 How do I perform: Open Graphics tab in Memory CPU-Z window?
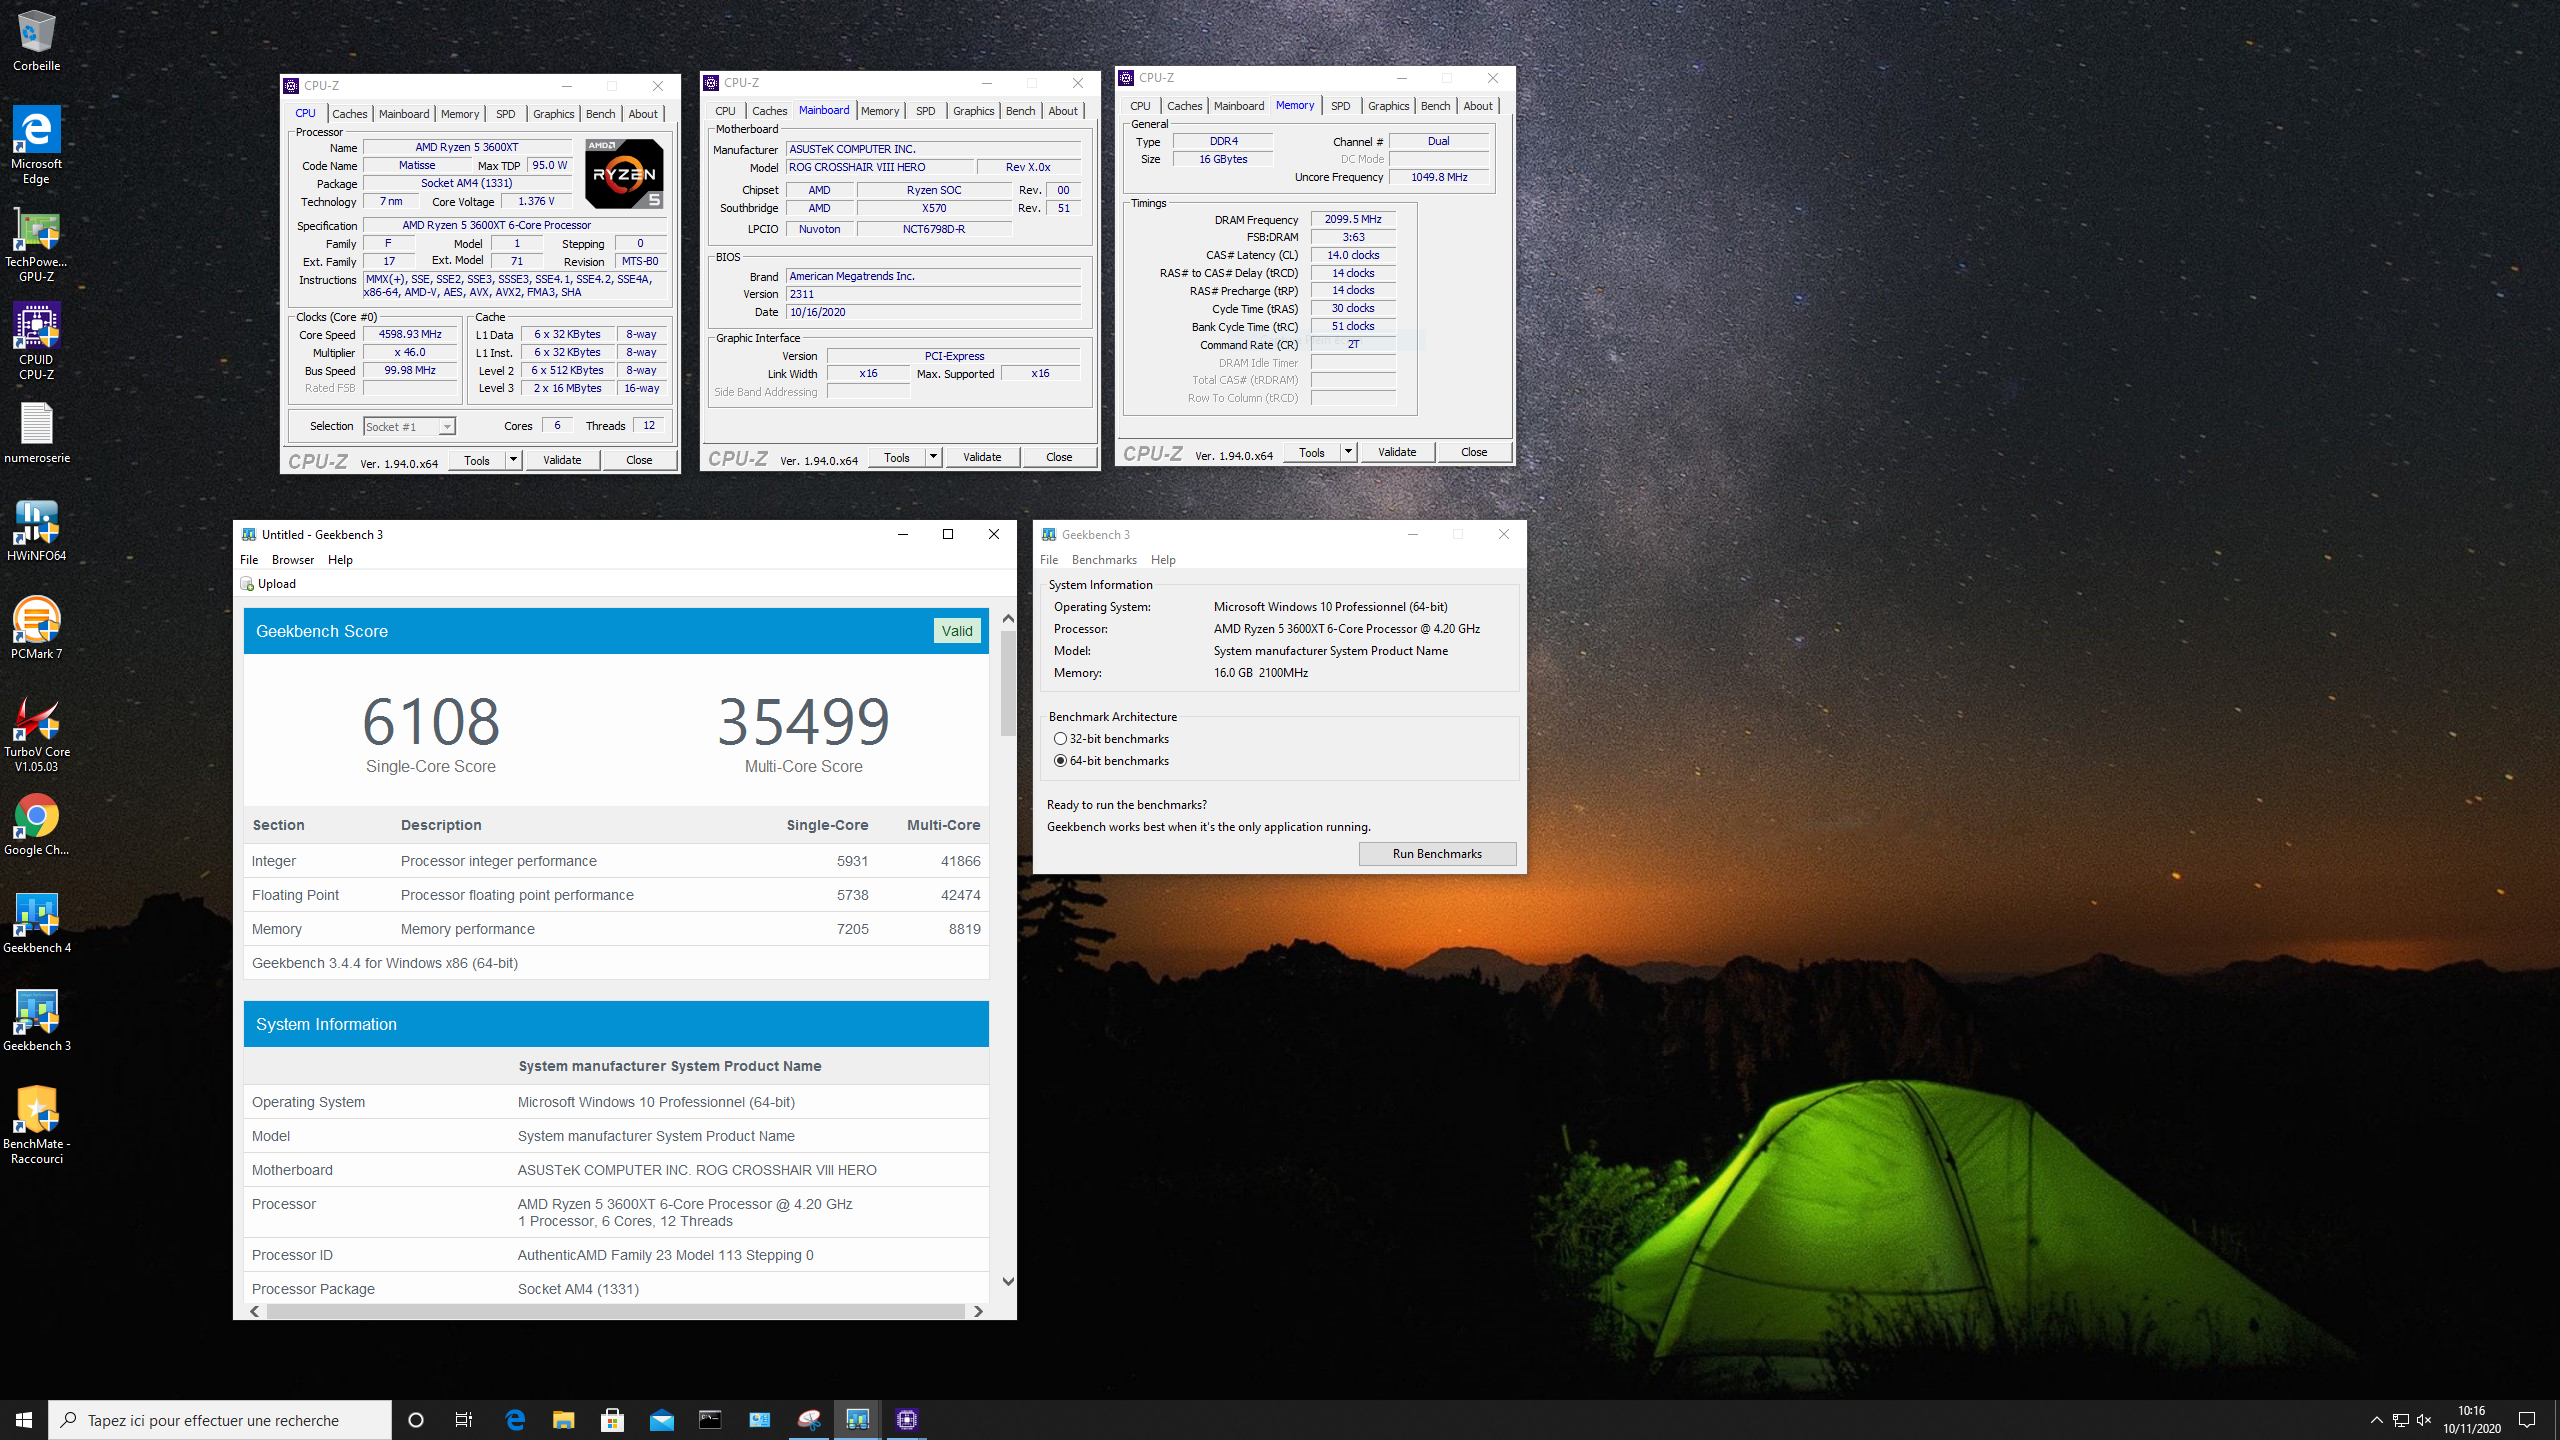click(x=1389, y=106)
